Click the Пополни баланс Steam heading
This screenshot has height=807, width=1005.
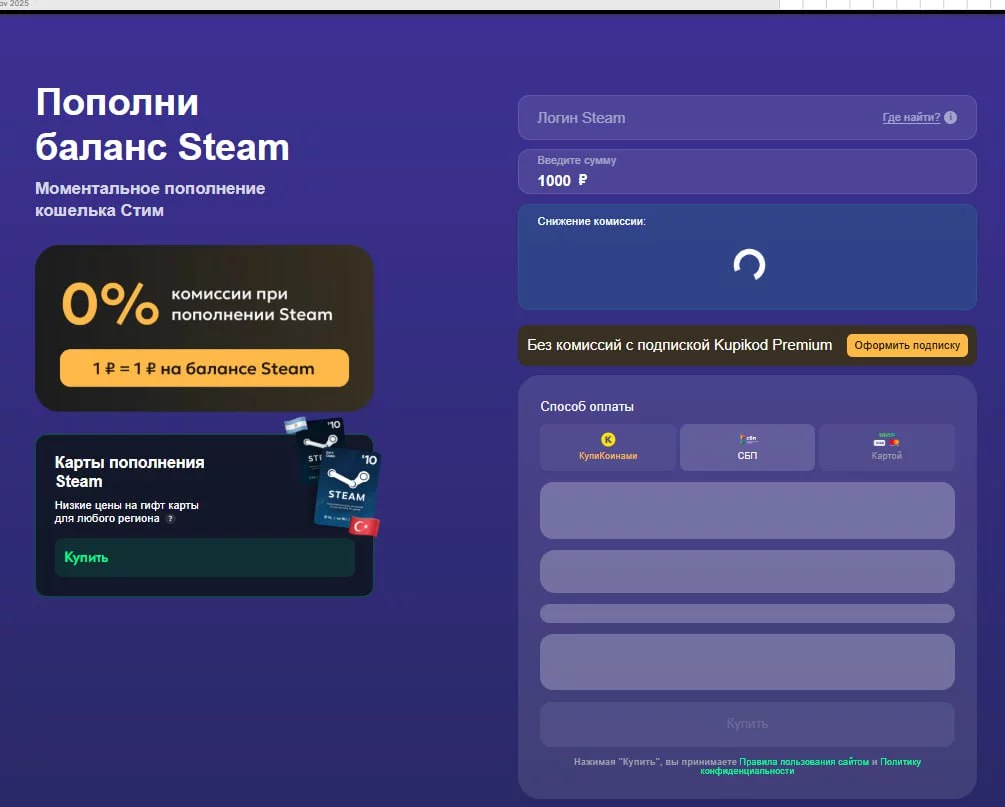tap(162, 124)
